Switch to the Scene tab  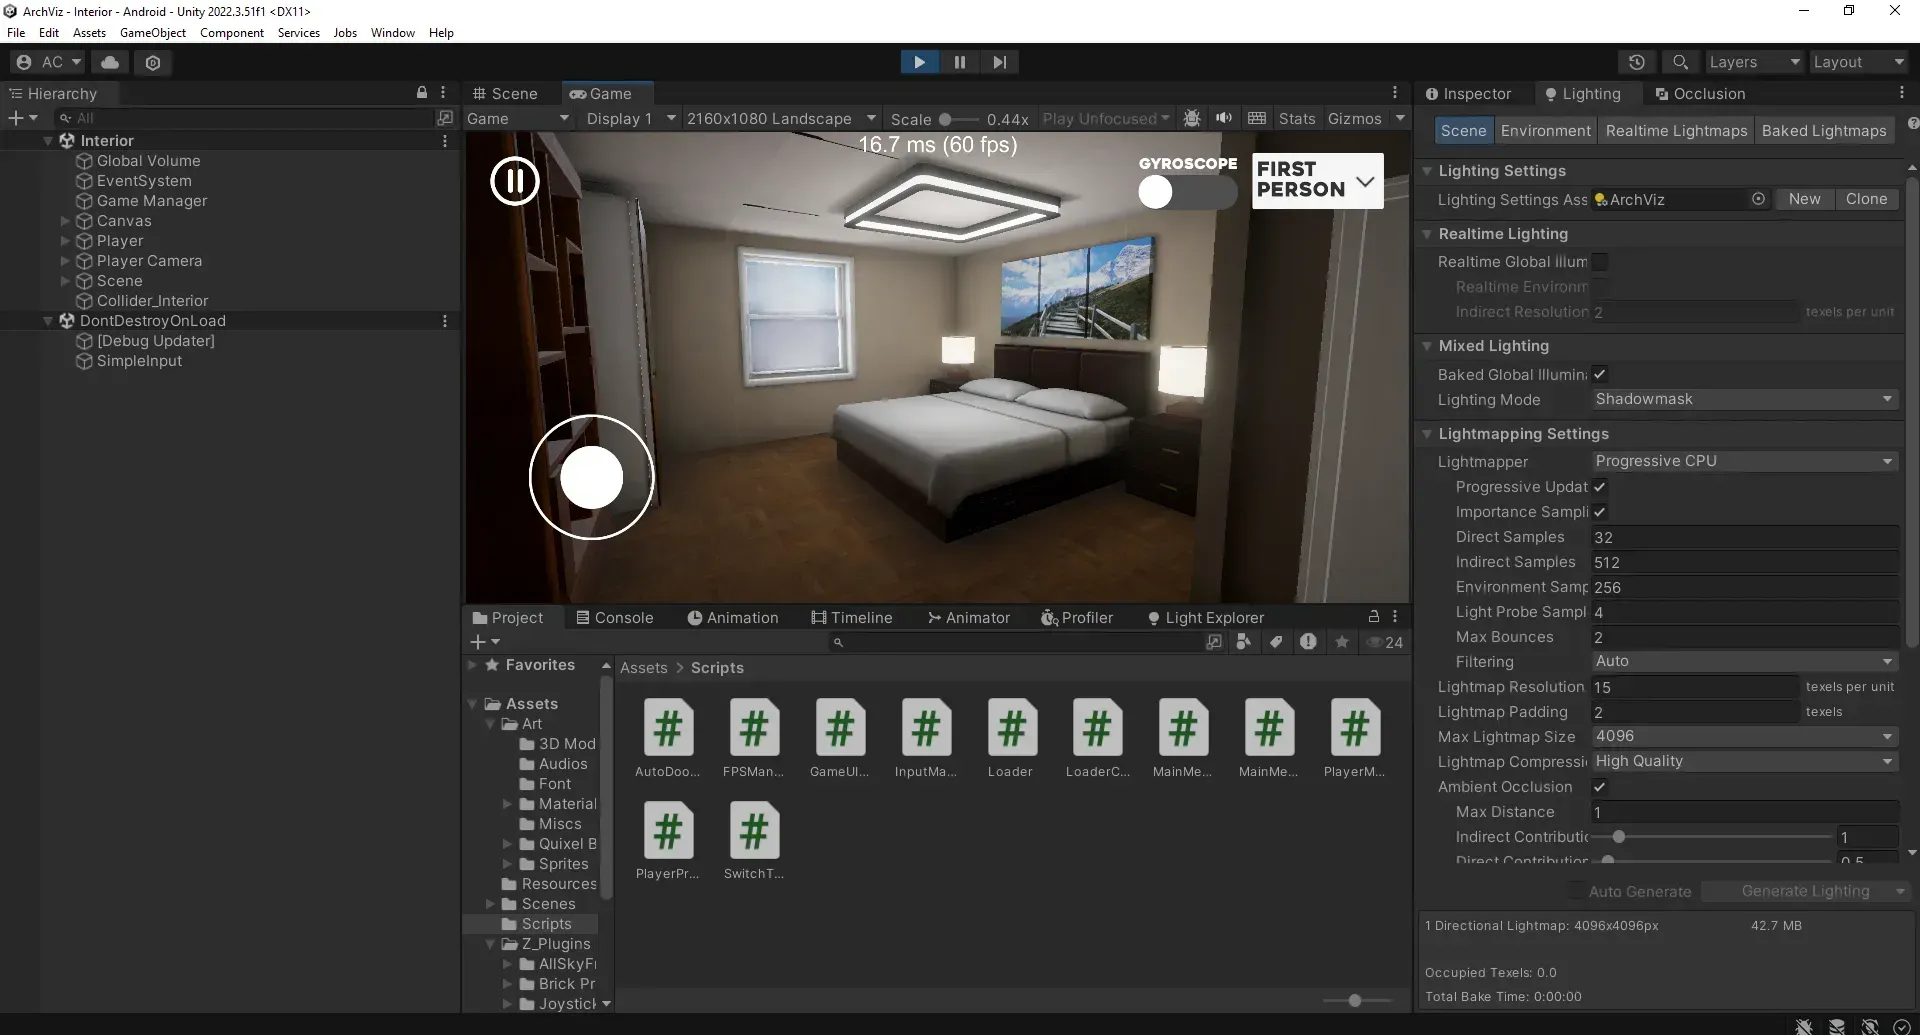point(506,93)
